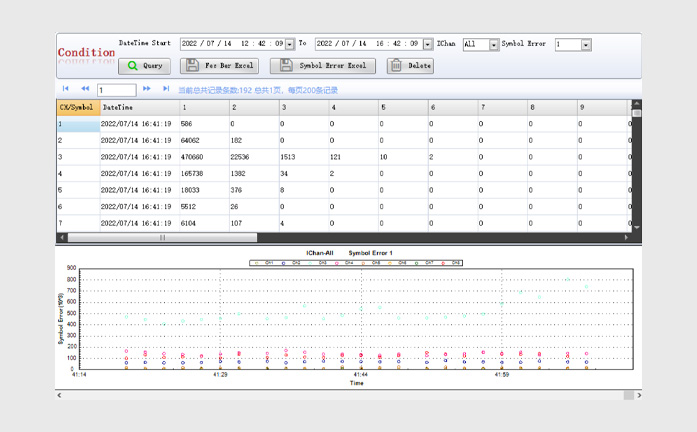Click the page number input field

click(x=116, y=90)
